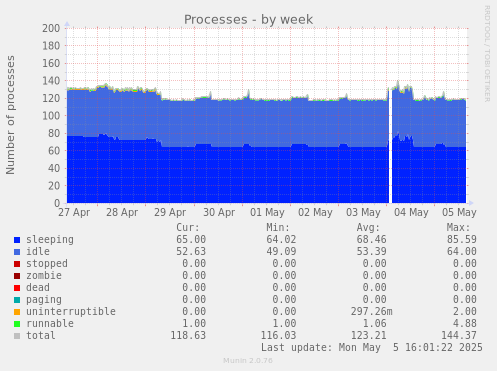The height and width of the screenshot is (371, 497).
Task: Click the '30 Apr' x-axis date label
Action: click(x=219, y=213)
